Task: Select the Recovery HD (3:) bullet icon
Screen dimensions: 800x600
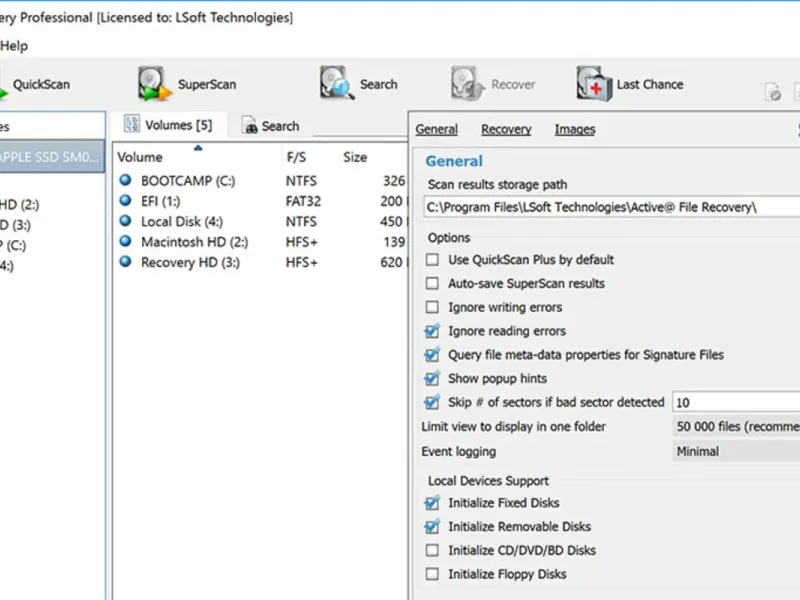Action: [126, 262]
